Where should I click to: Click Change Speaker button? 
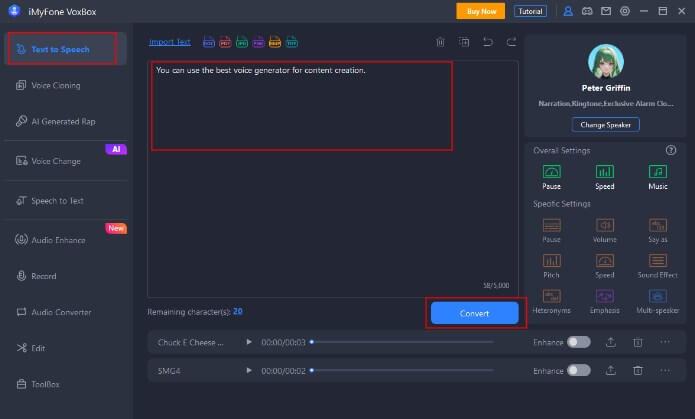[605, 125]
